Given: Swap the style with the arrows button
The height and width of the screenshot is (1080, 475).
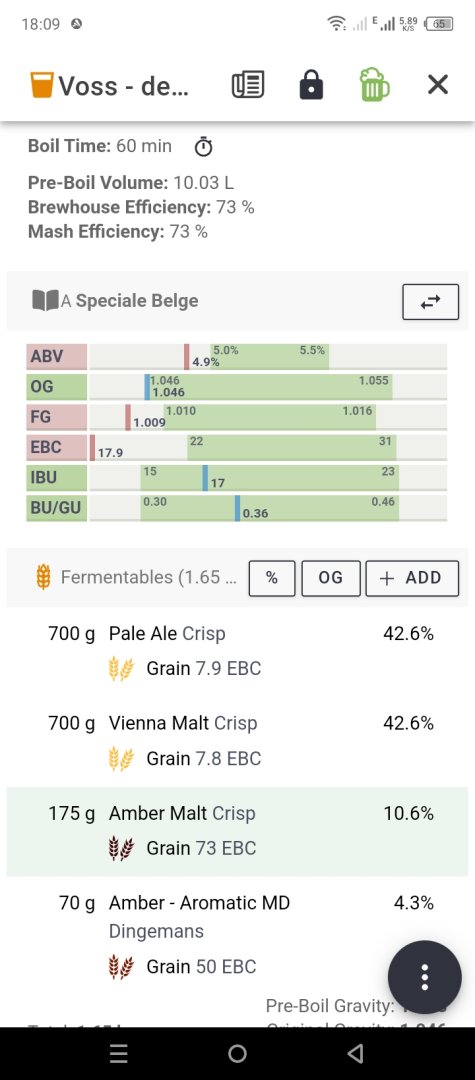Looking at the screenshot, I should pyautogui.click(x=430, y=302).
